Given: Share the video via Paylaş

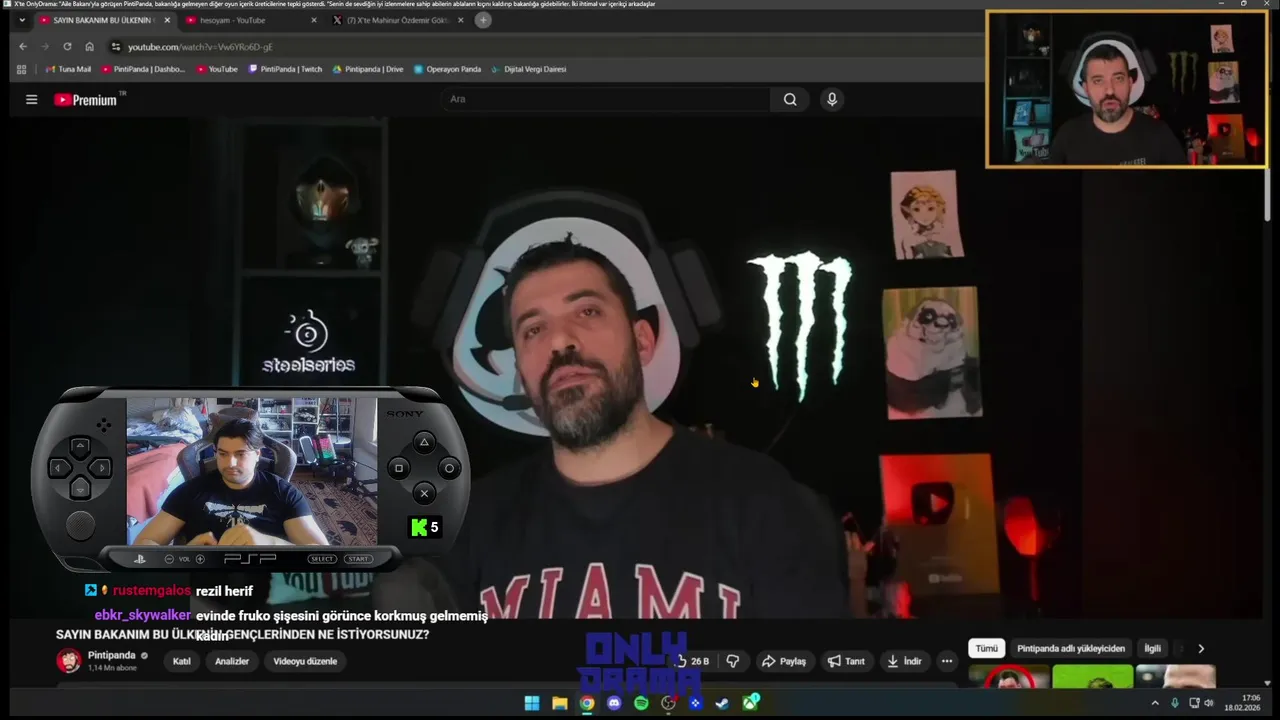Looking at the screenshot, I should [x=784, y=661].
